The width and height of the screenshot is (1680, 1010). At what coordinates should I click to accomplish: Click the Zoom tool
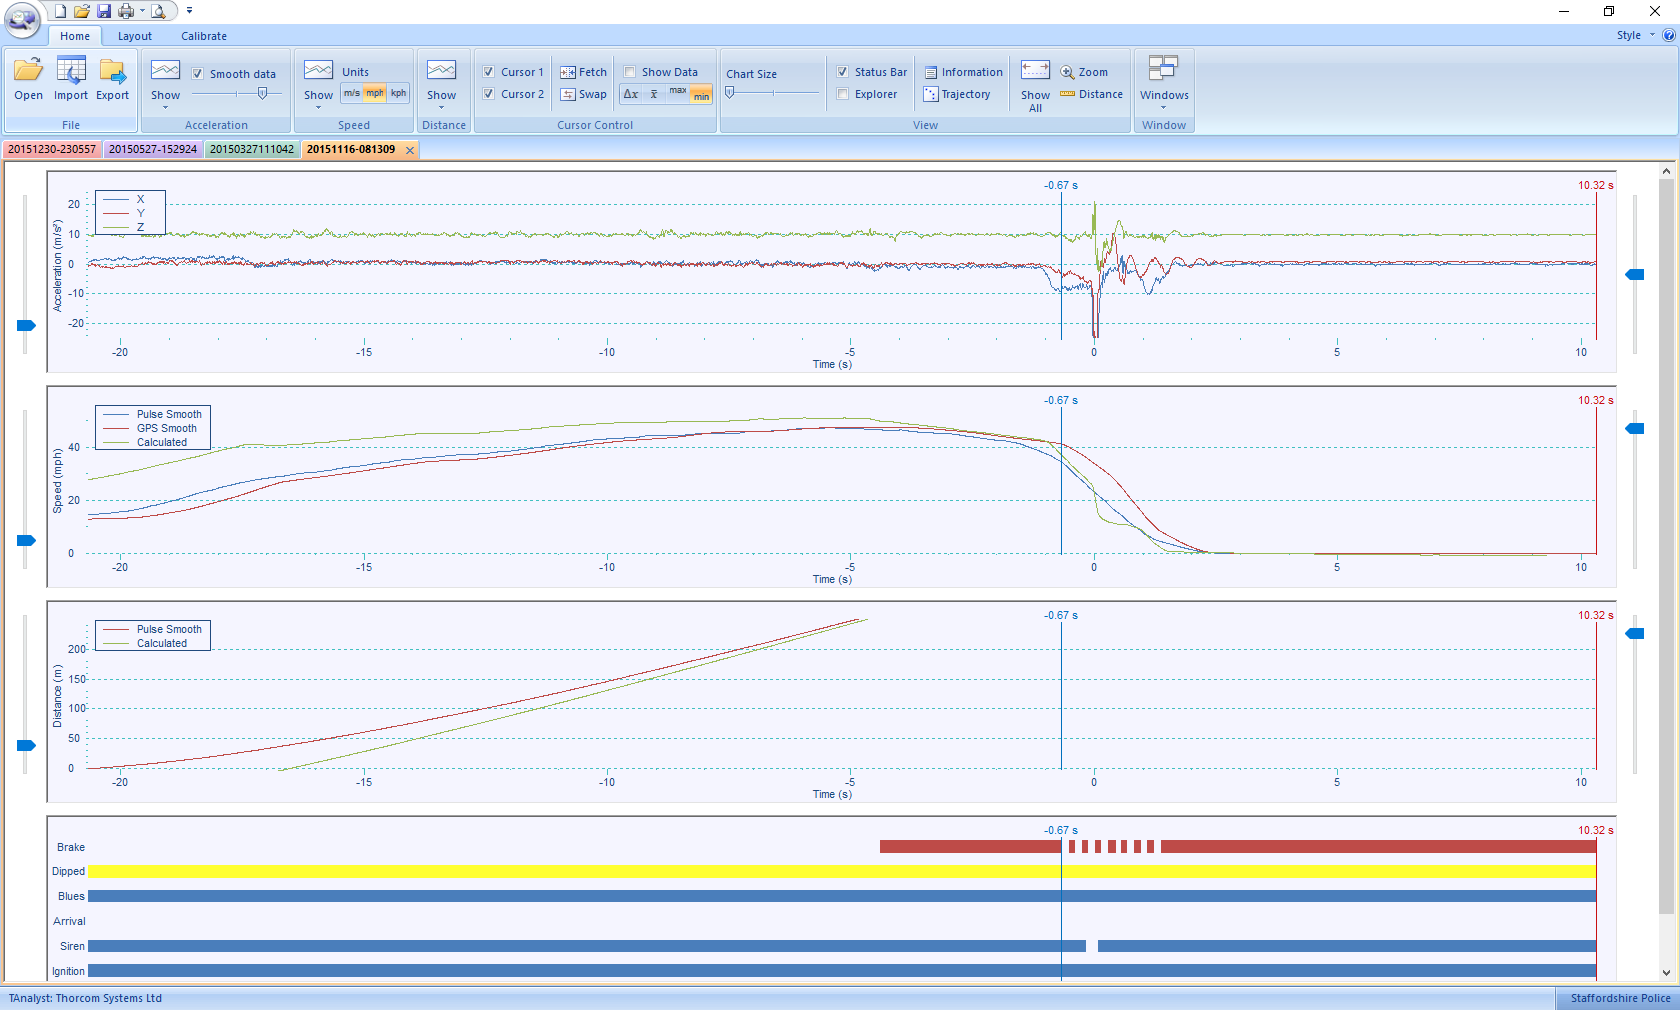point(1085,72)
